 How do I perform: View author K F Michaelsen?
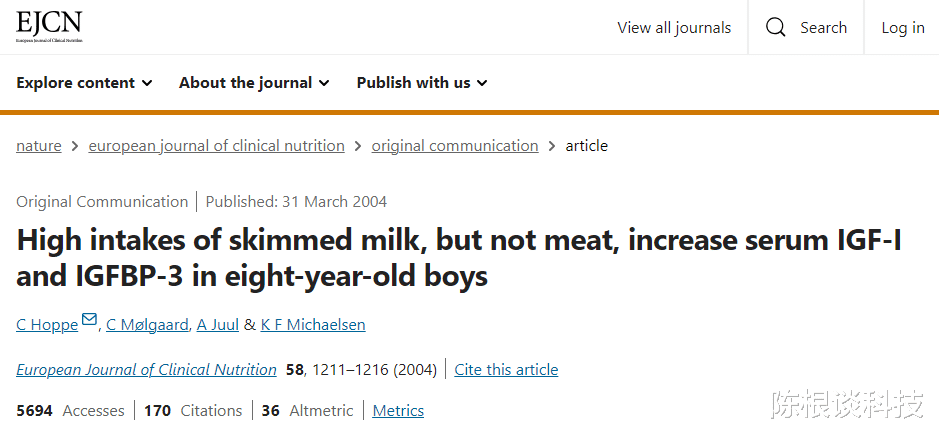[313, 324]
